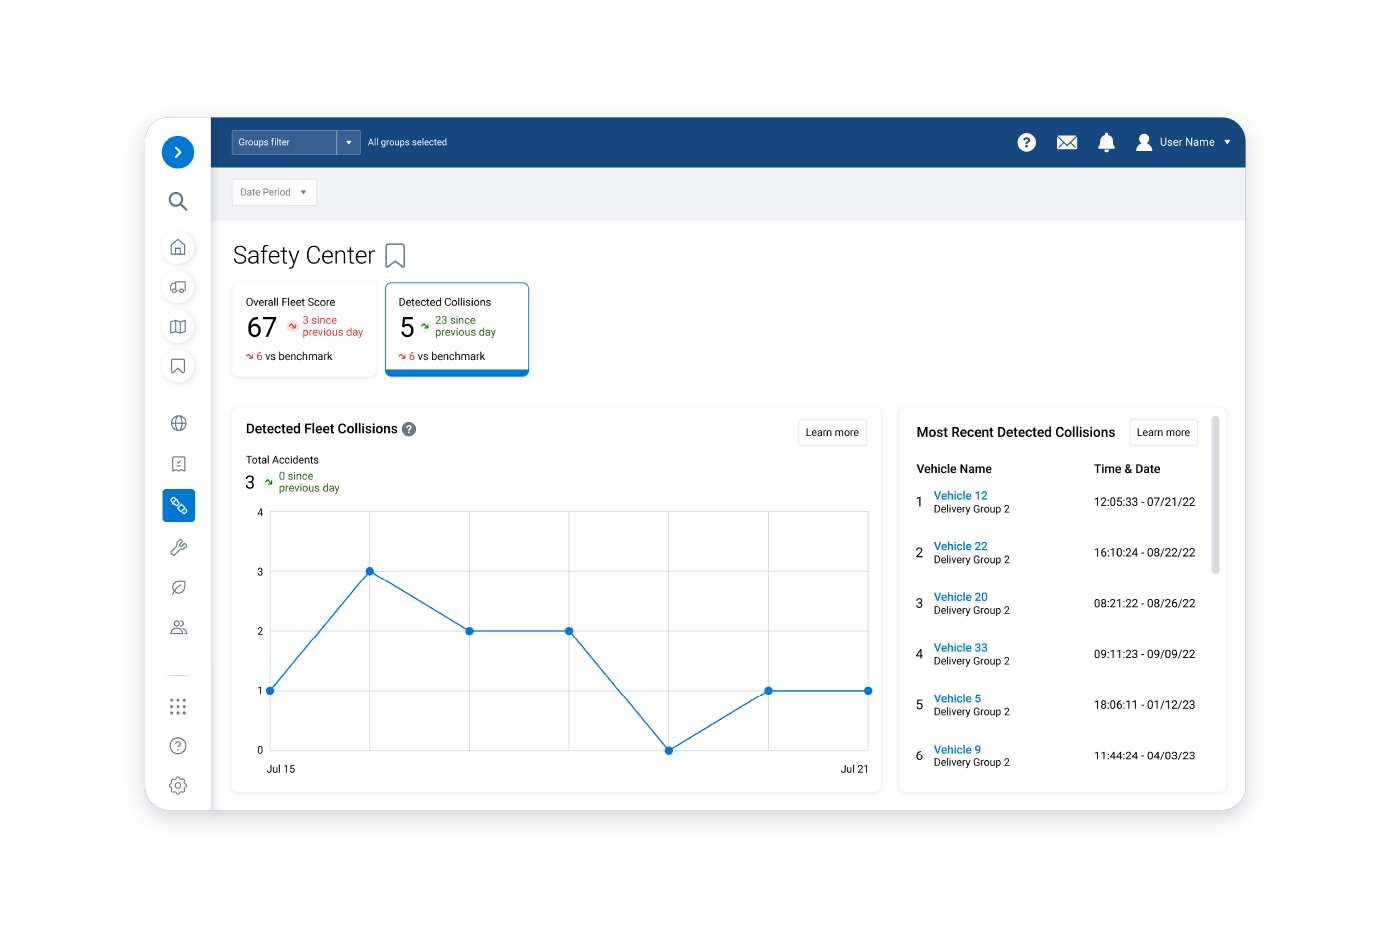Open the Search tool in the sidebar
Screen dimensions: 1390x931
pos(177,201)
